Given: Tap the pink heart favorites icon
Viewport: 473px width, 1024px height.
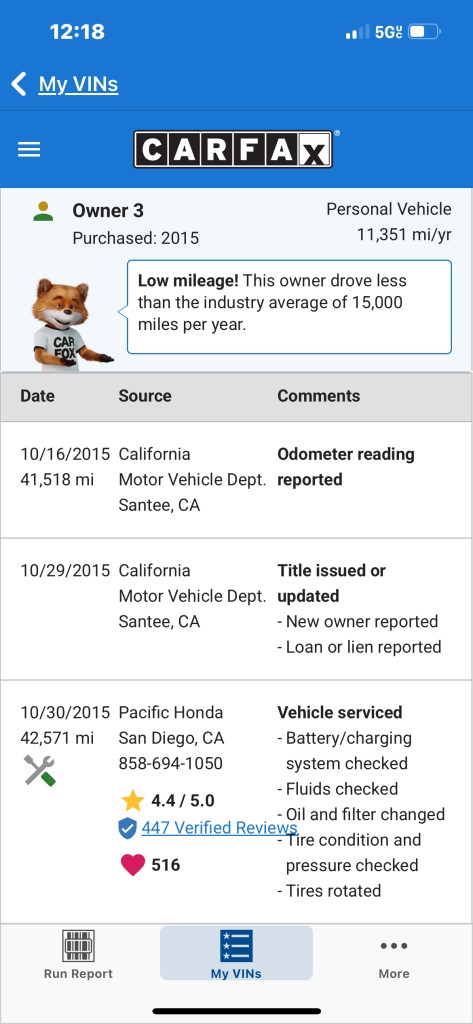Looking at the screenshot, I should 133,865.
